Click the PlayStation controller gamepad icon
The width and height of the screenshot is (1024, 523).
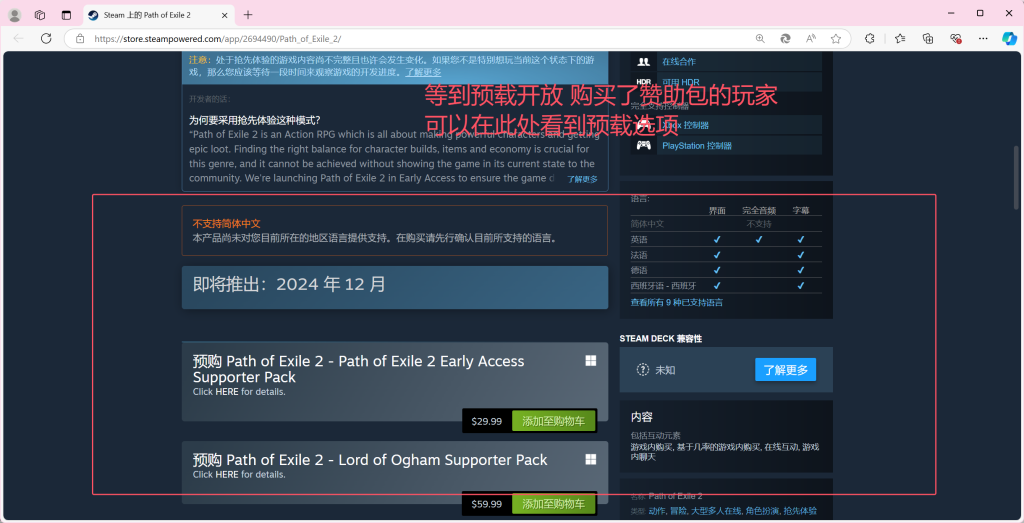coord(644,145)
